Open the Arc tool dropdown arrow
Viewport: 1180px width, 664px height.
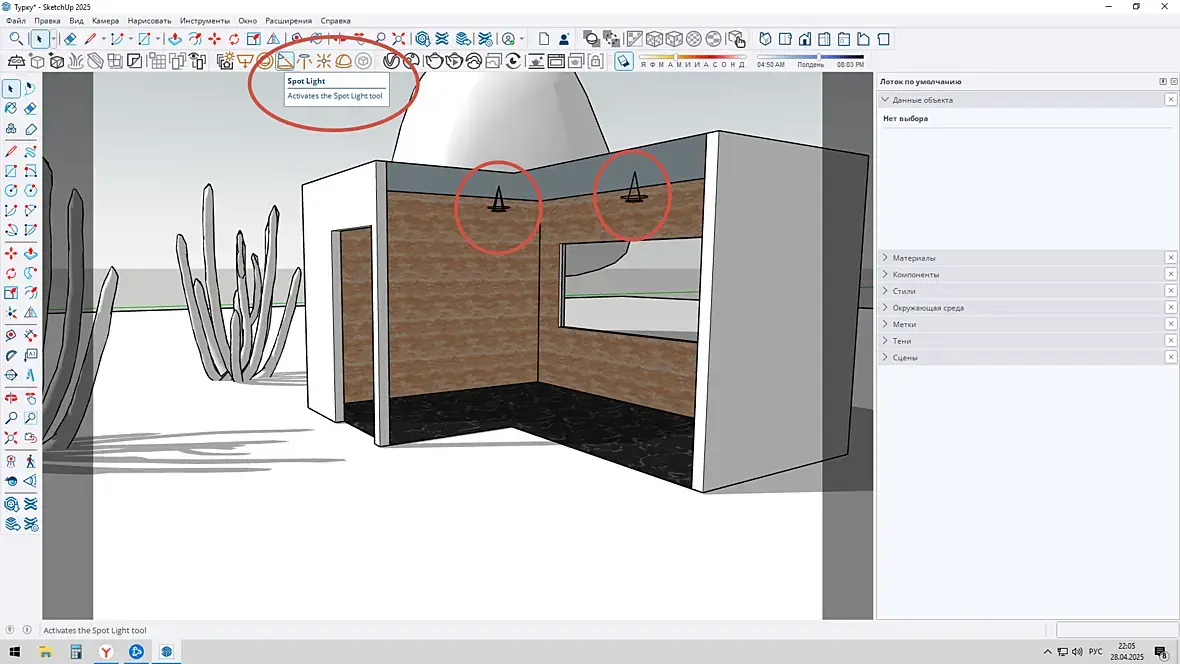pos(130,38)
